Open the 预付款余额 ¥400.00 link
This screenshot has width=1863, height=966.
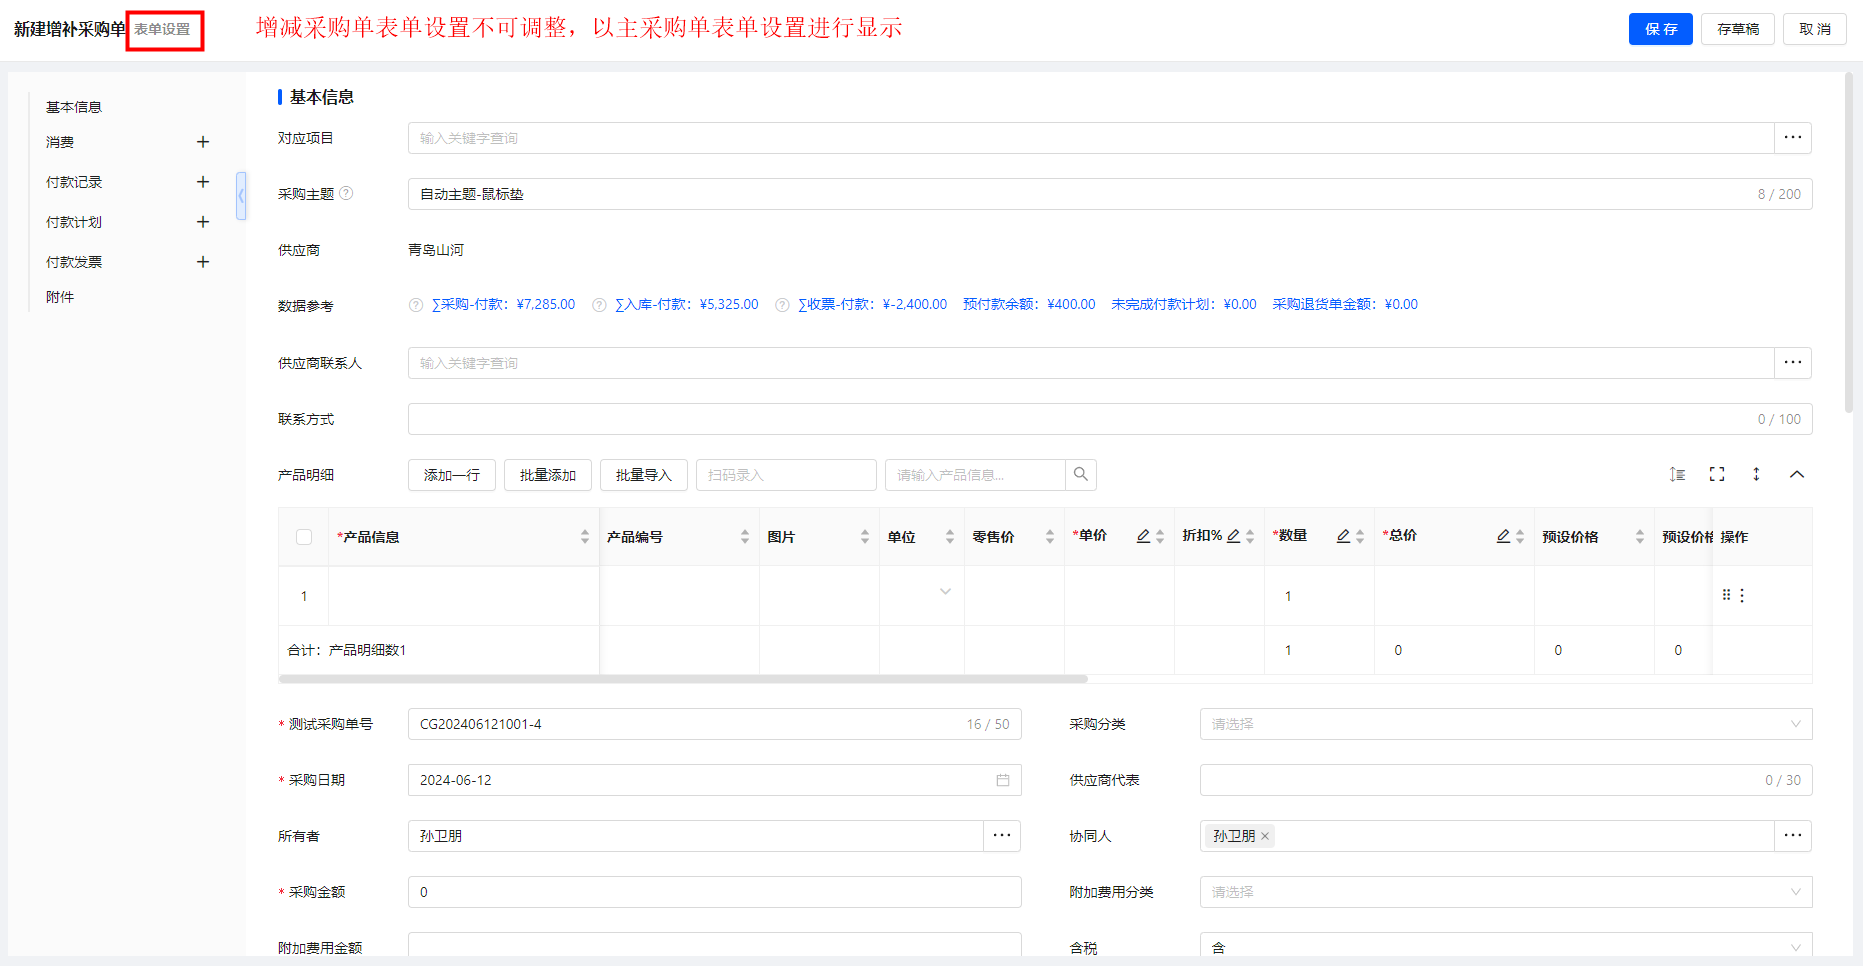pyautogui.click(x=1029, y=305)
